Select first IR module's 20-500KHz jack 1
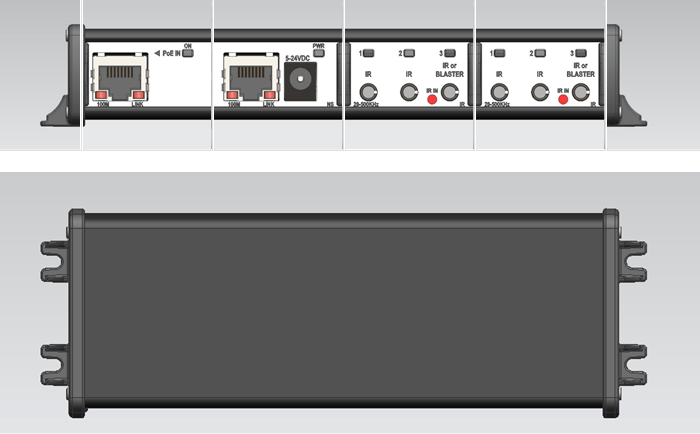The image size is (700, 434). (x=368, y=92)
